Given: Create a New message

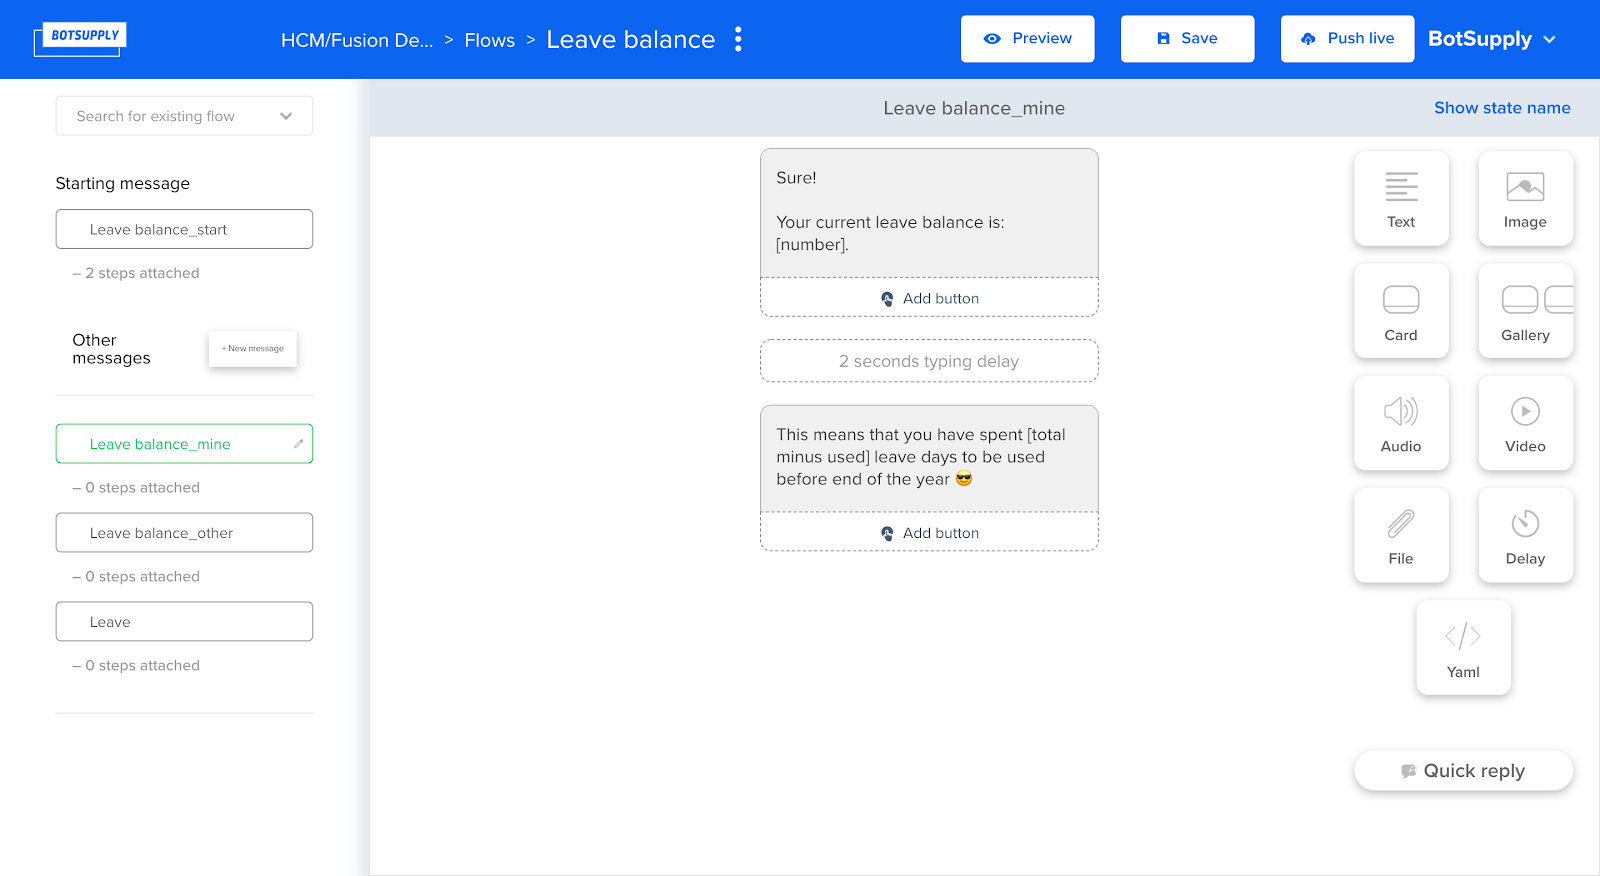Looking at the screenshot, I should point(253,349).
